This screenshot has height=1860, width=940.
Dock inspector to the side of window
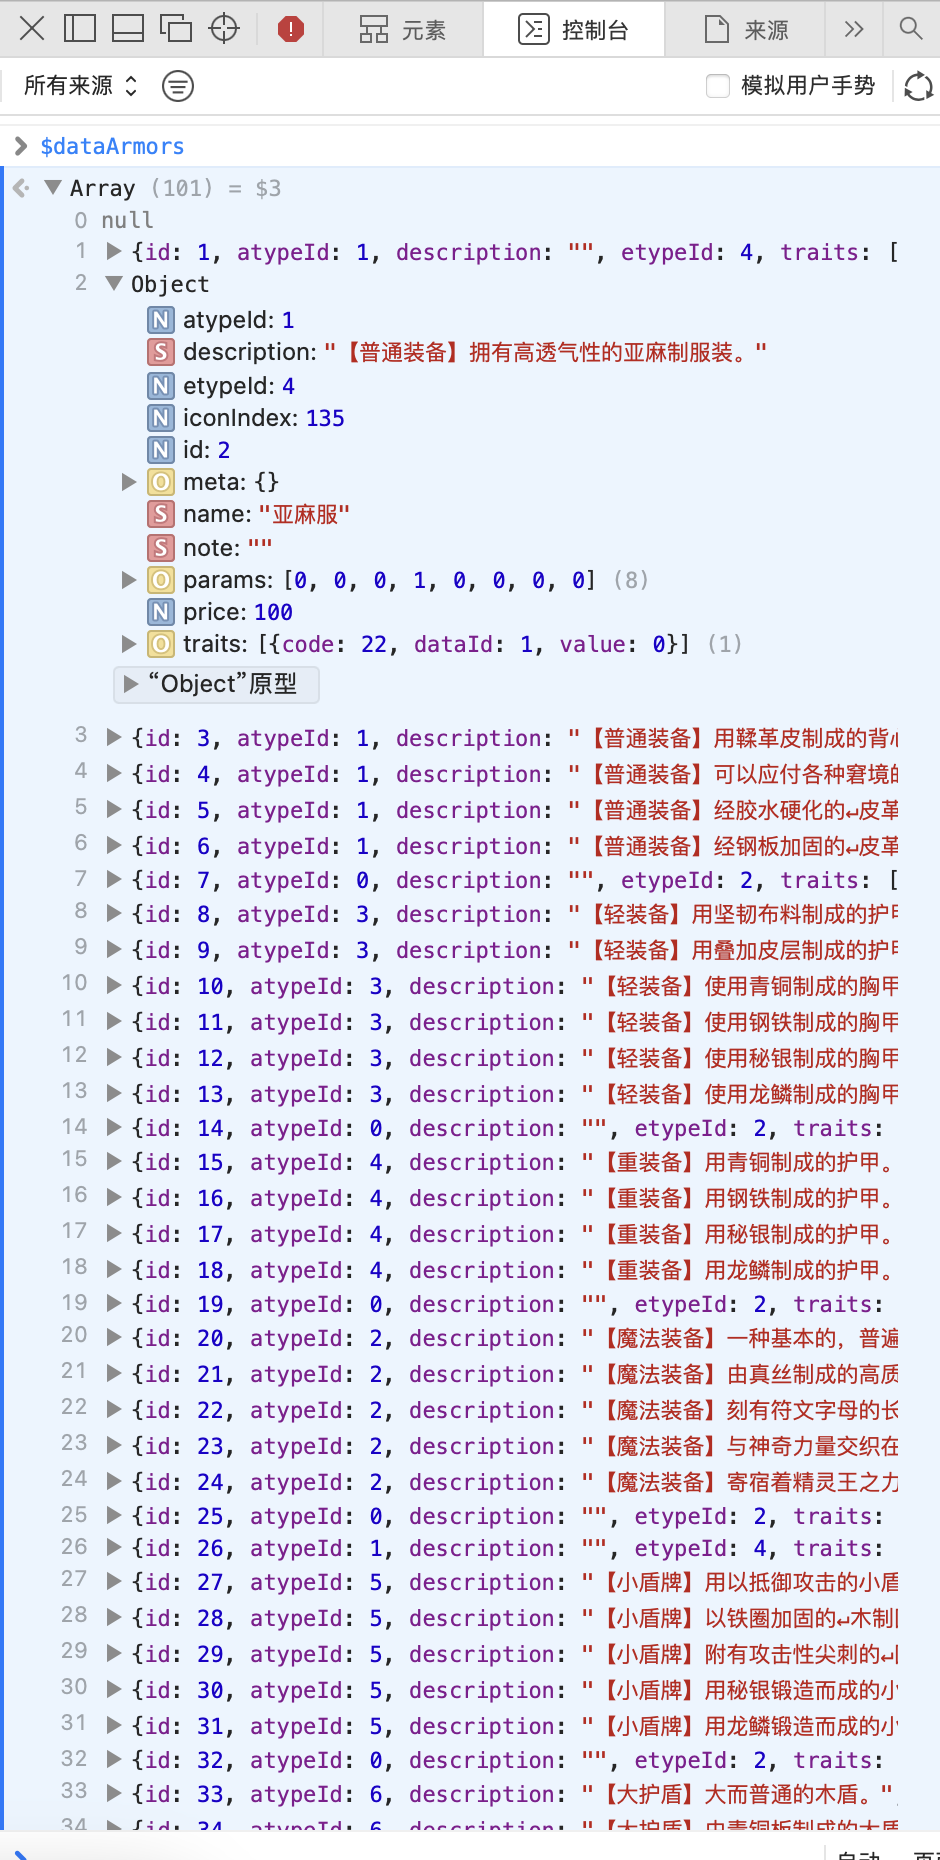[x=80, y=28]
